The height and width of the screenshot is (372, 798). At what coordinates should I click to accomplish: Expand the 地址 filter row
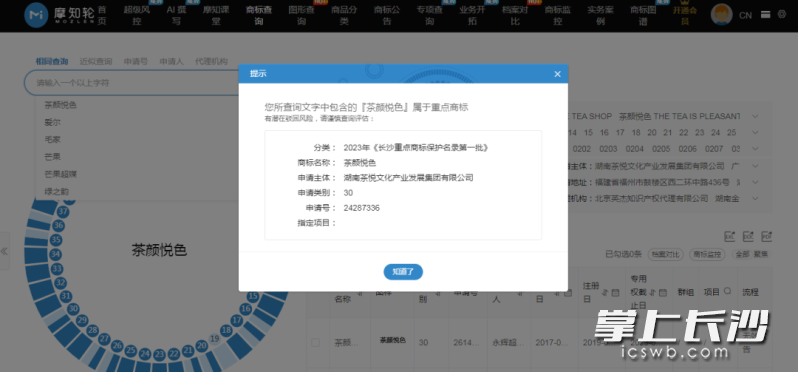[755, 182]
